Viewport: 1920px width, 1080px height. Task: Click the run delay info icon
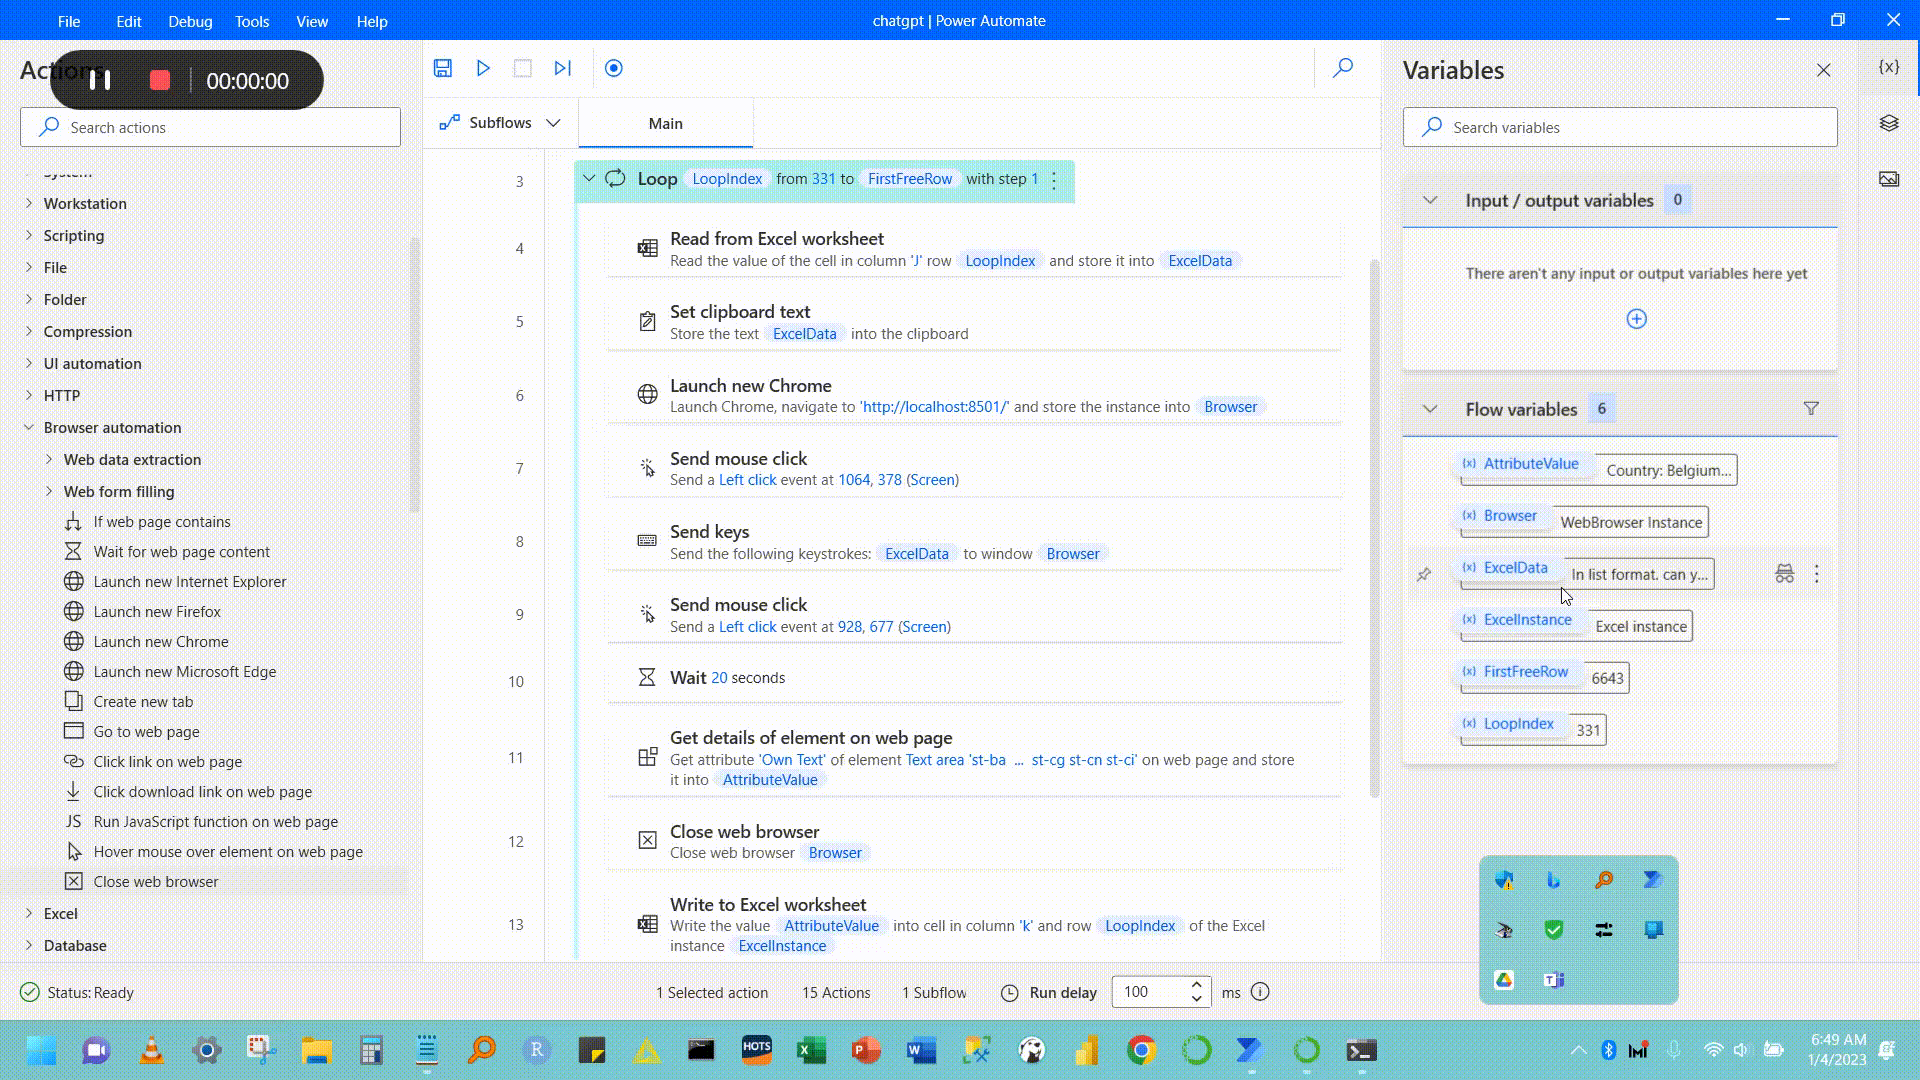tap(1260, 992)
